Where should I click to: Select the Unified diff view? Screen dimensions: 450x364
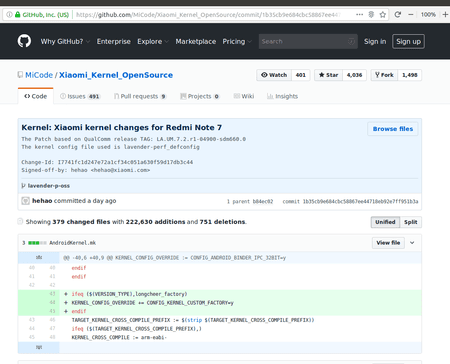click(x=385, y=222)
